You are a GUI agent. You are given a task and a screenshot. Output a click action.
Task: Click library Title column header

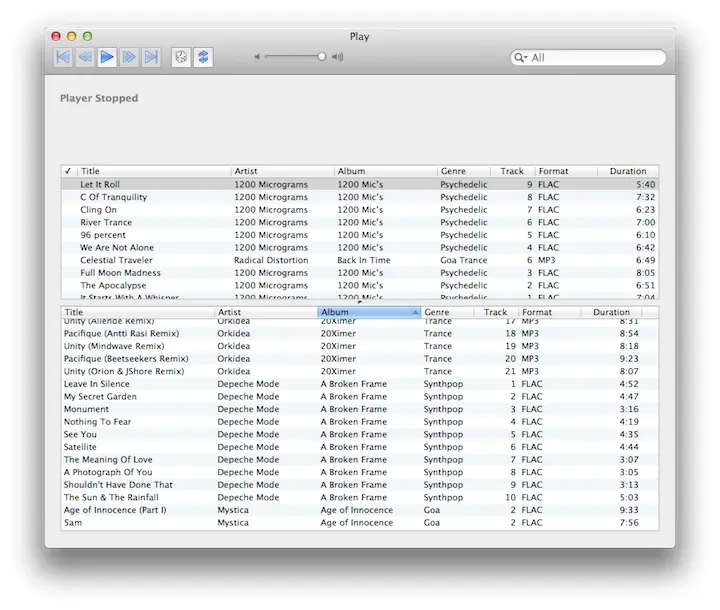137,312
